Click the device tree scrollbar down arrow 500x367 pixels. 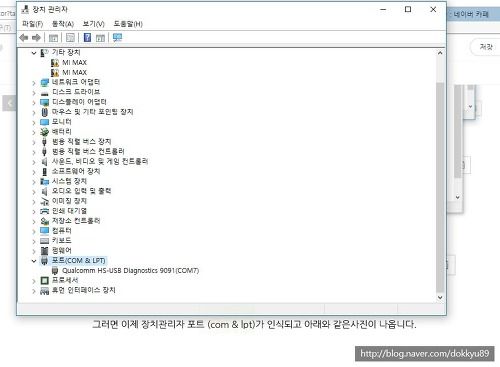[x=440, y=297]
